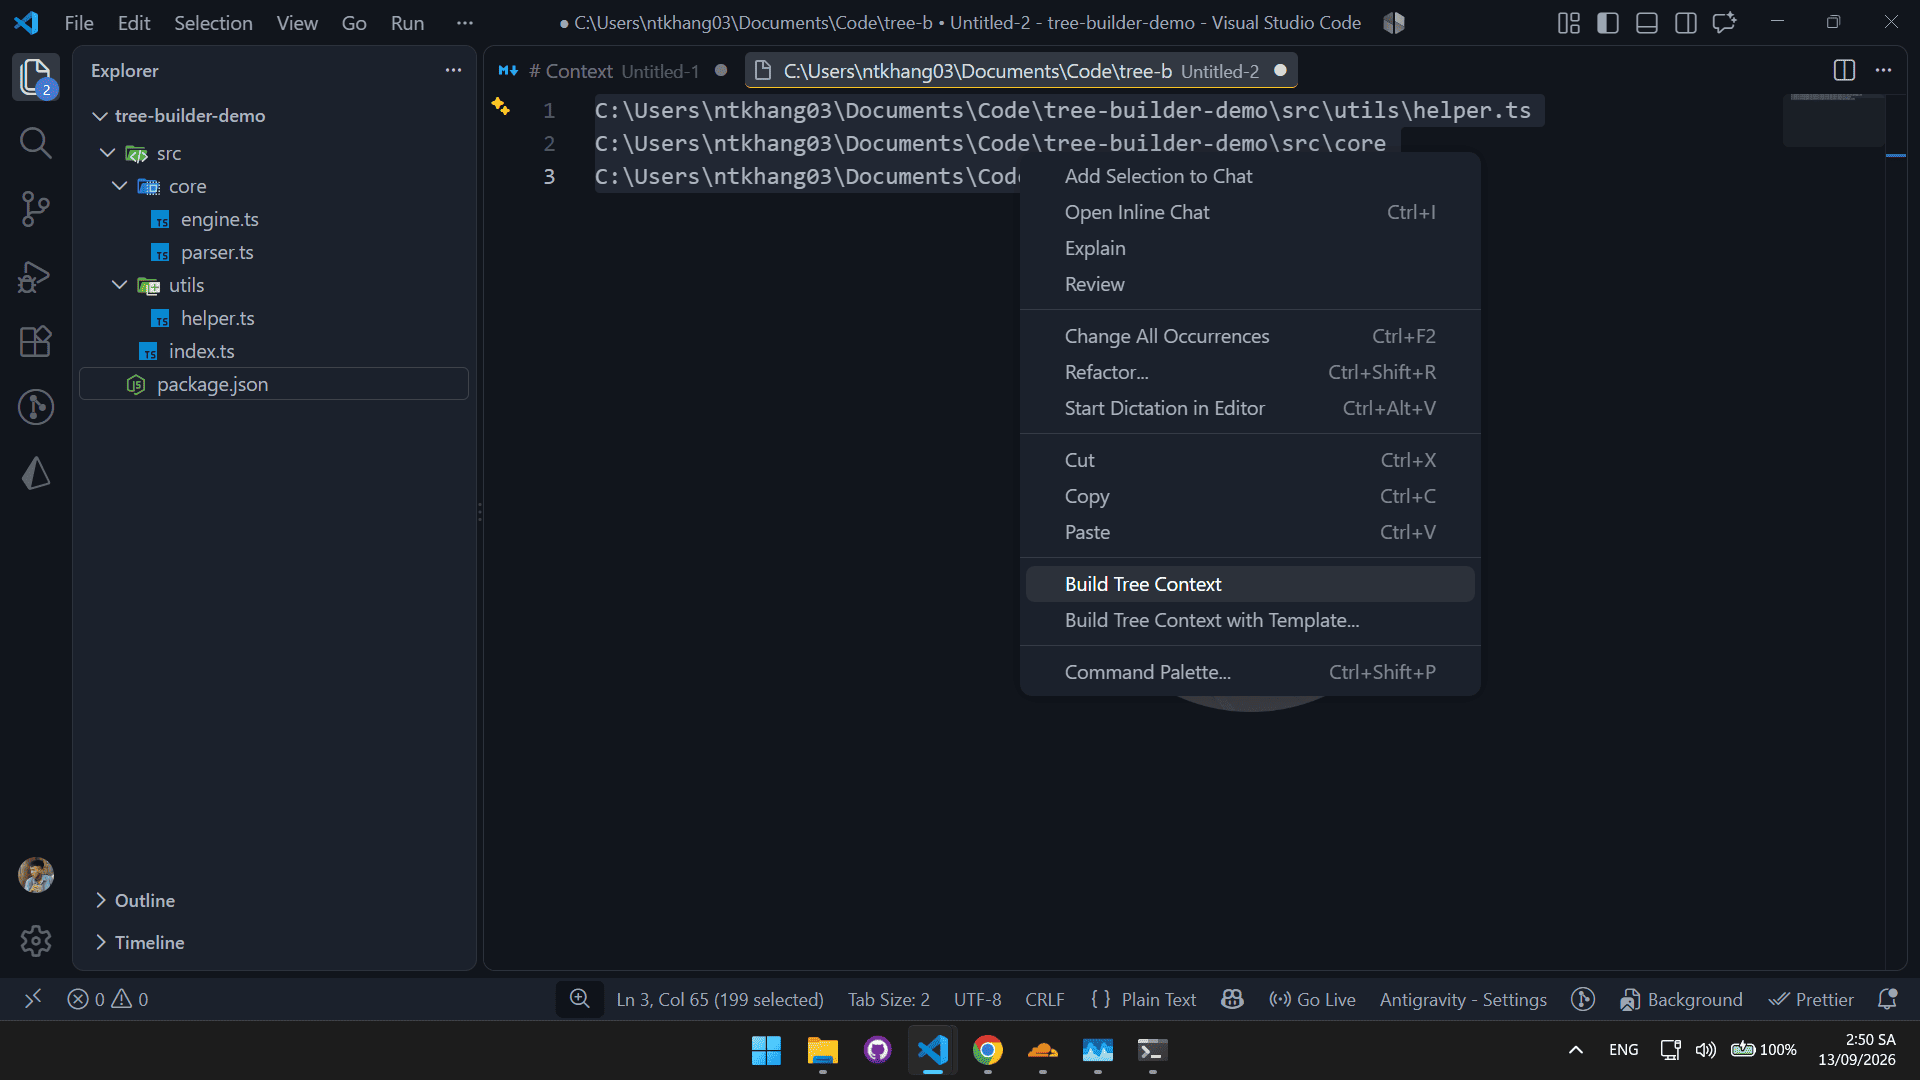Click the Customize Layout icon
This screenshot has width=1920, height=1080.
click(1569, 22)
